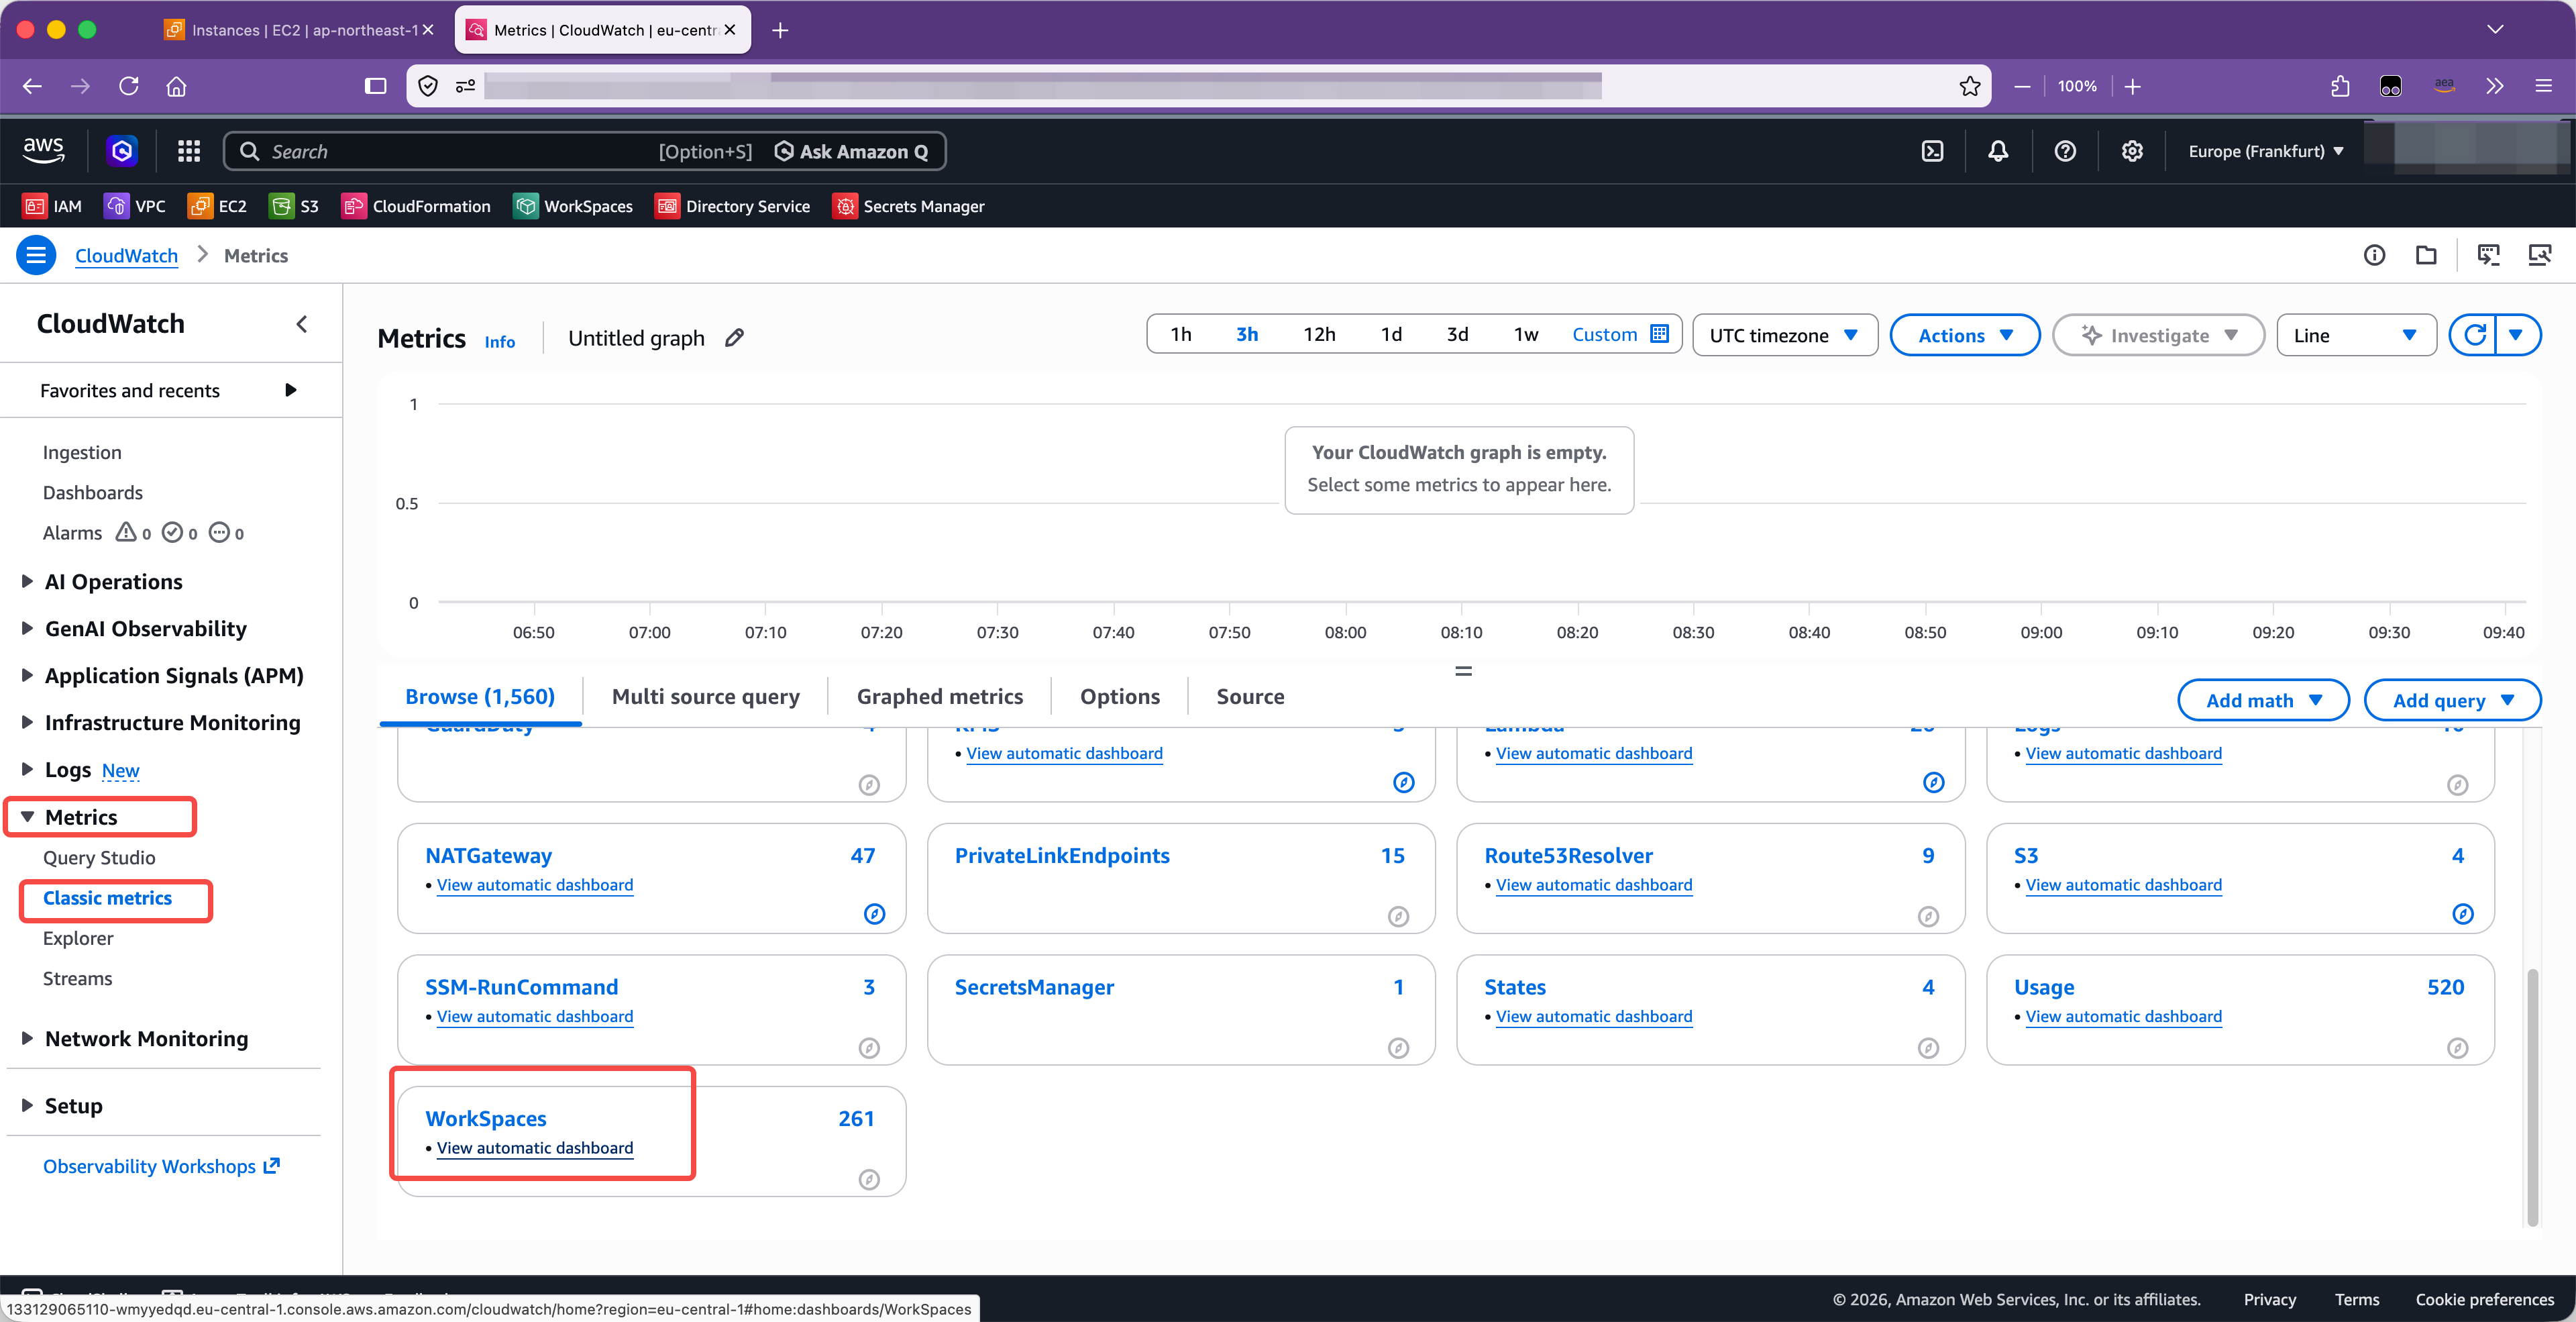Screen dimensions: 2576x1322
Task: Reload the page with browser refresh button
Action: (128, 86)
